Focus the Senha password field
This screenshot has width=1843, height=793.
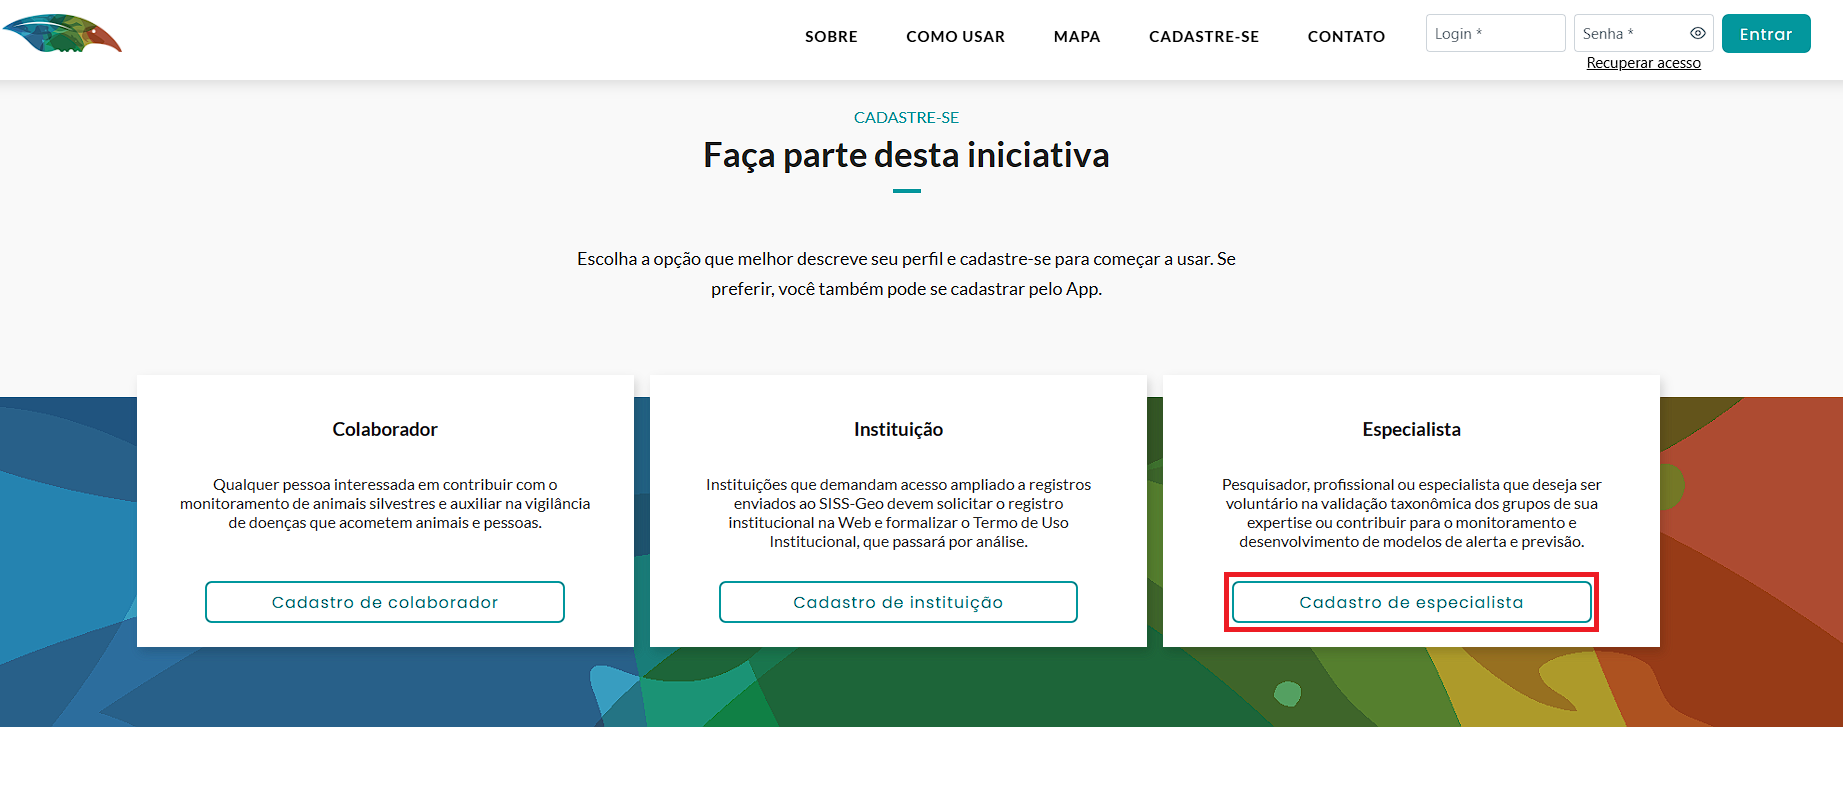pyautogui.click(x=1630, y=34)
